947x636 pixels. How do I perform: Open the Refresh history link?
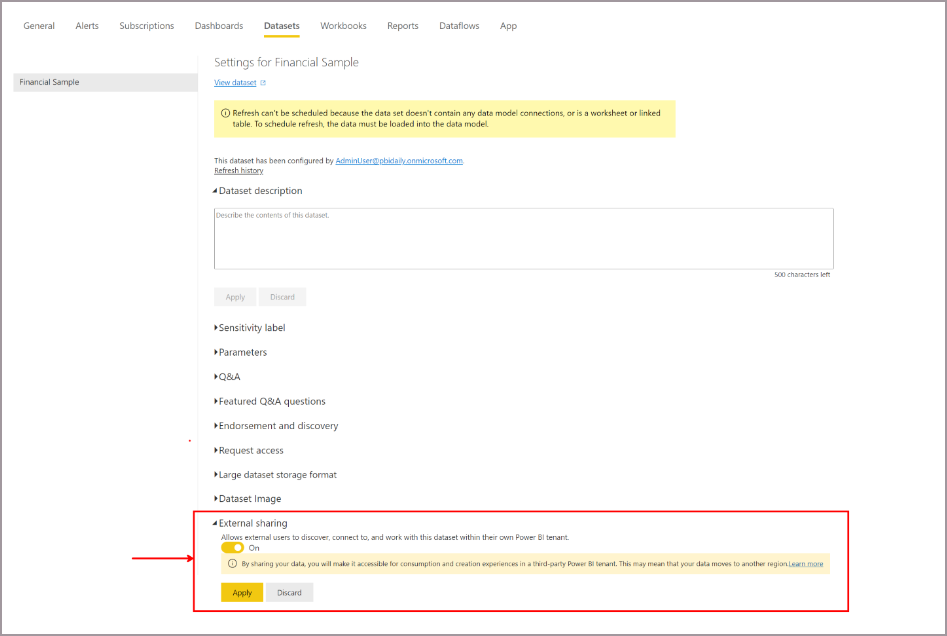point(239,170)
